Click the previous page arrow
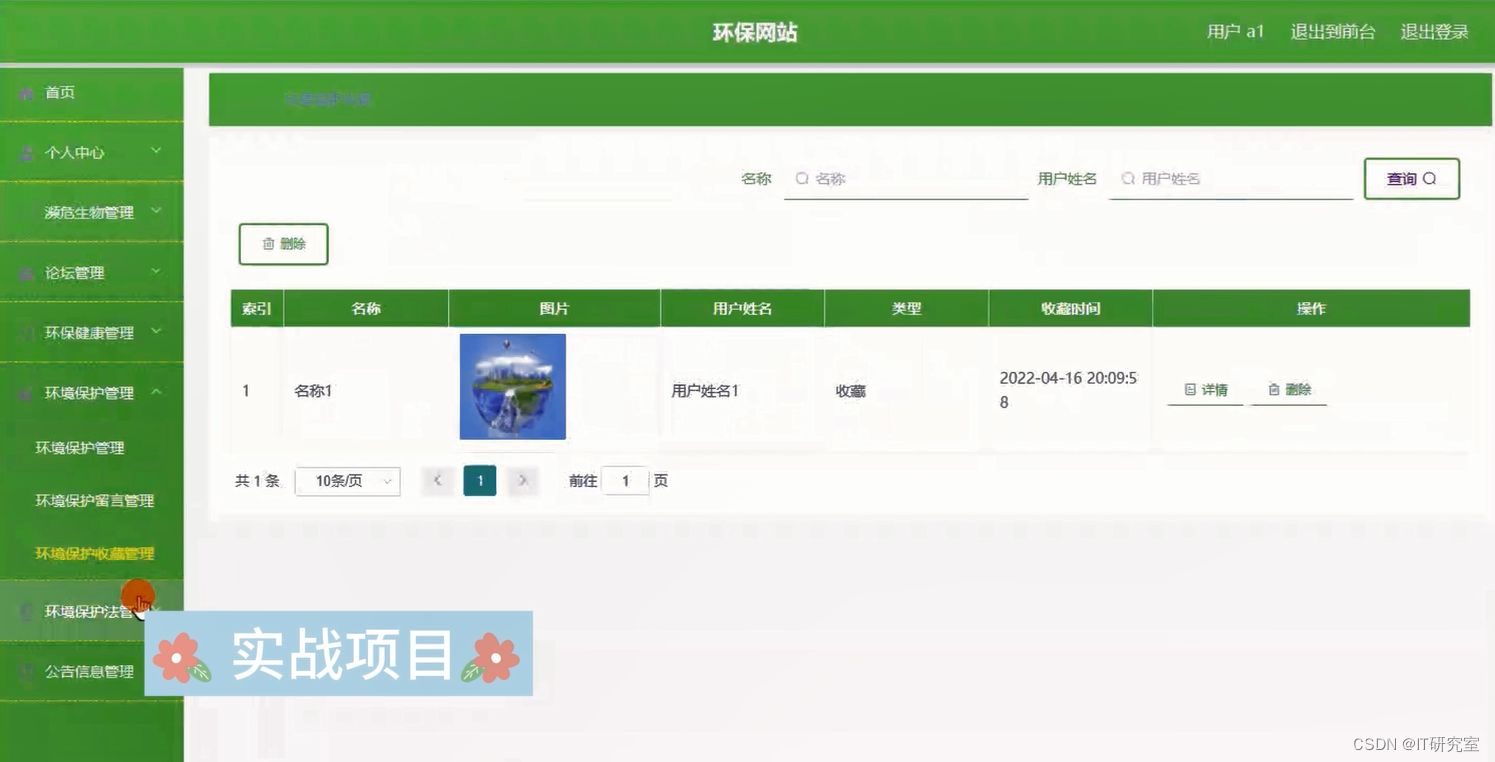This screenshot has height=762, width=1495. [437, 481]
